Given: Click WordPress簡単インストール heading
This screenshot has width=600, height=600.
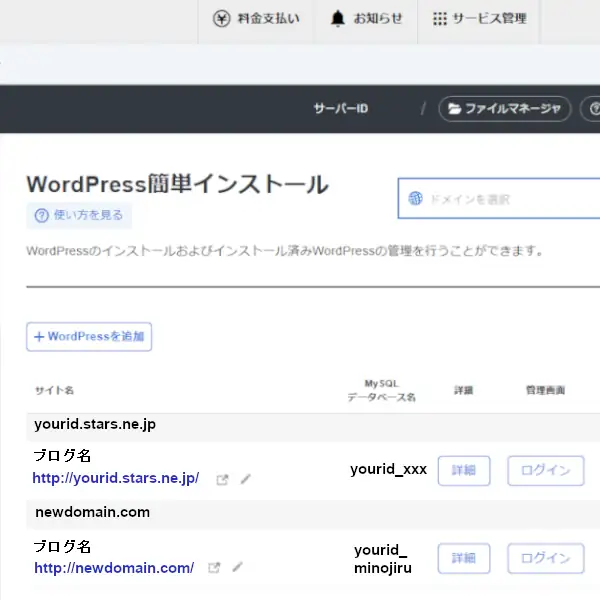Looking at the screenshot, I should point(178,184).
